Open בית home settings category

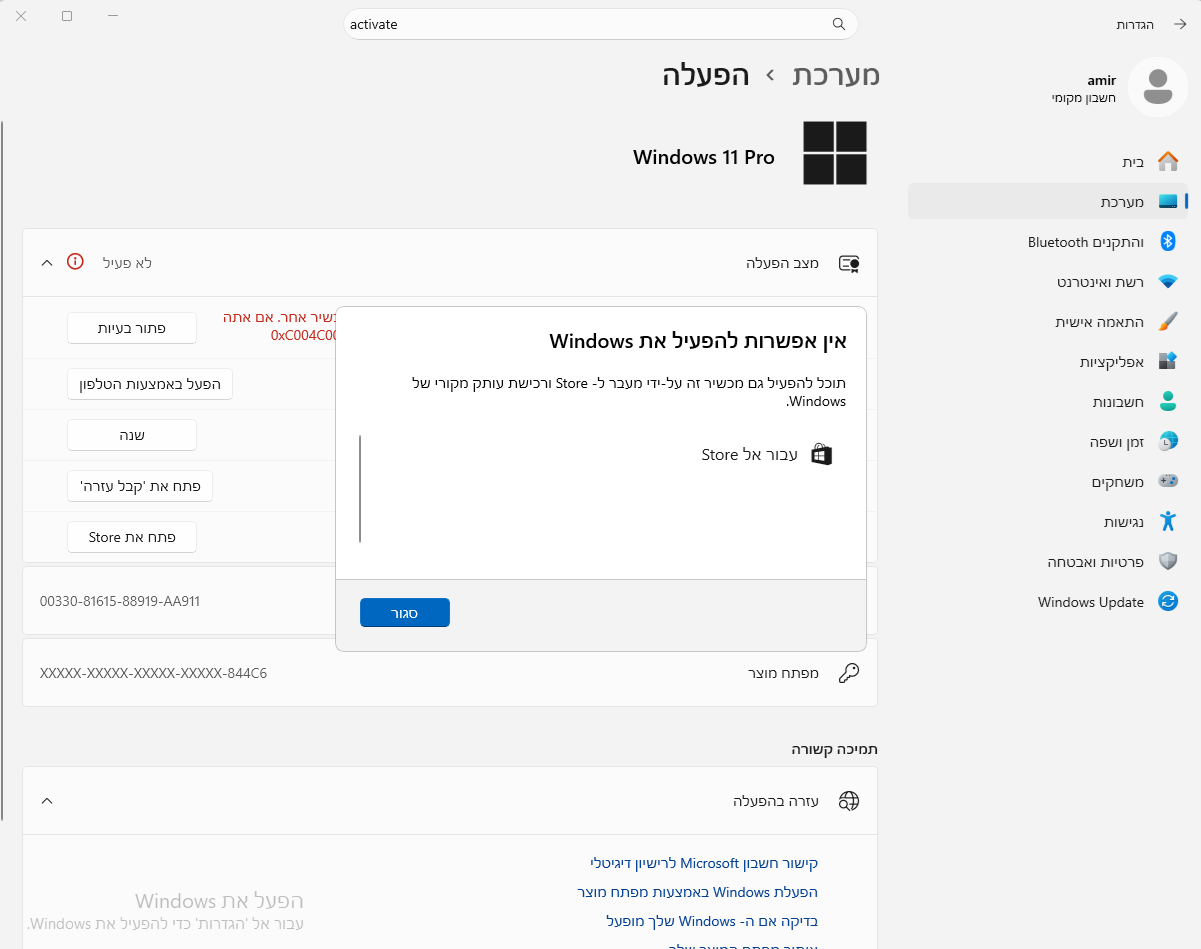(x=1048, y=161)
